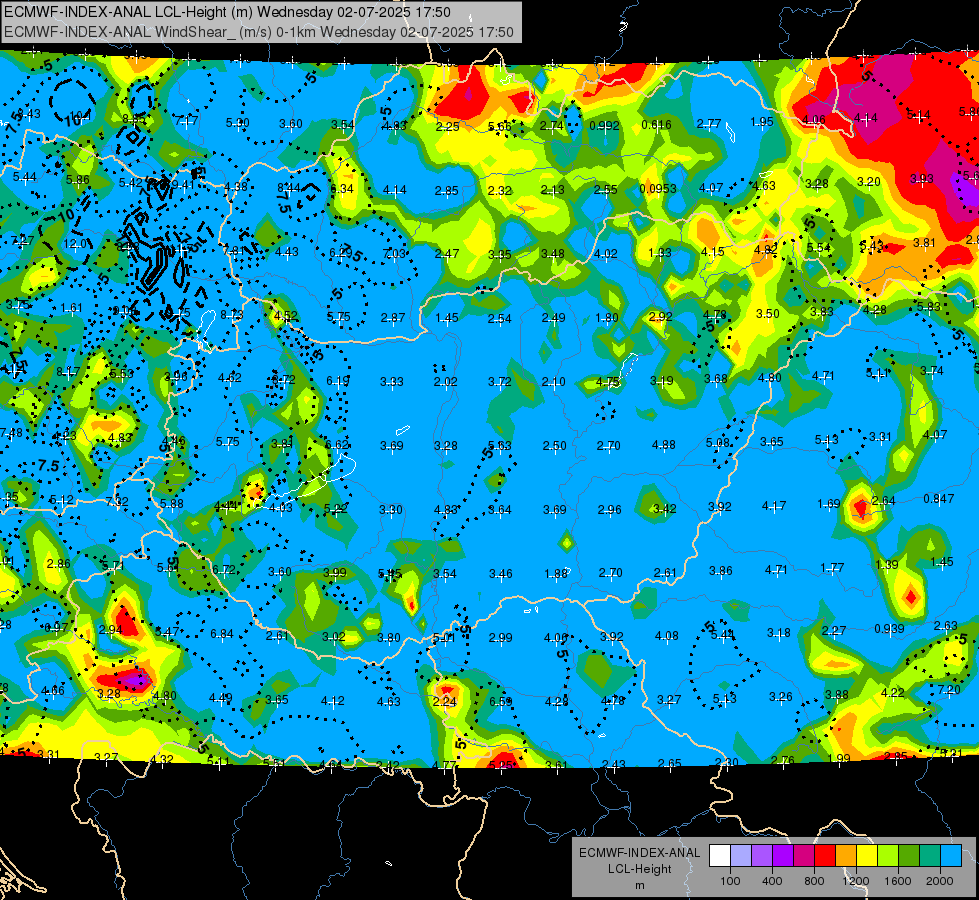Click the wind shear value '5.08'
The width and height of the screenshot is (979, 900).
717,443
